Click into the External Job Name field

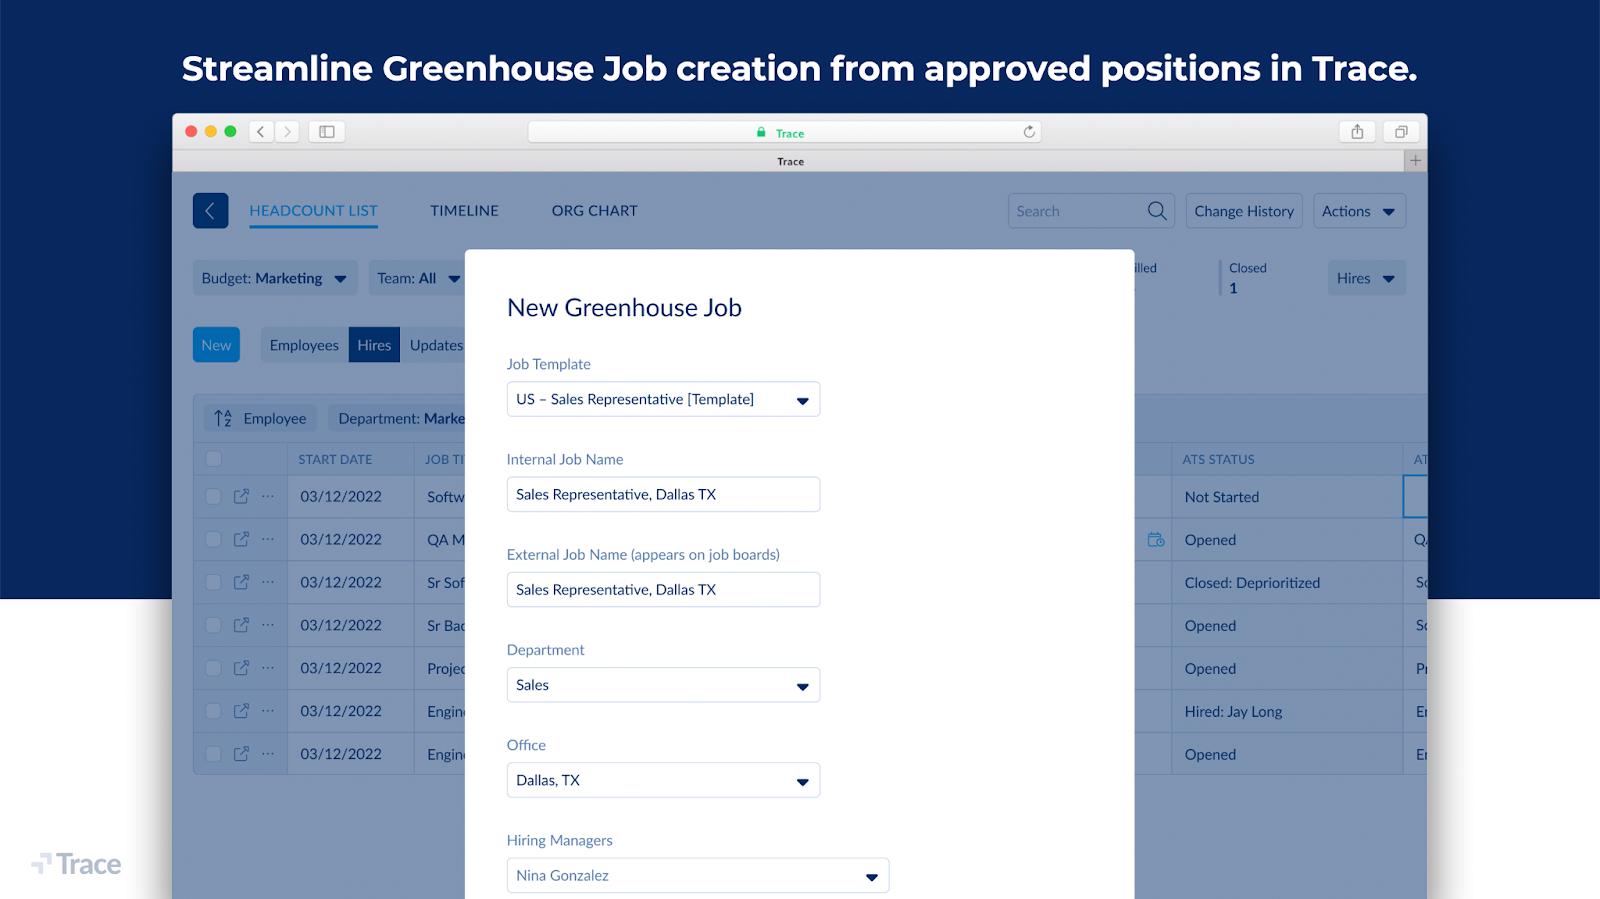[663, 589]
